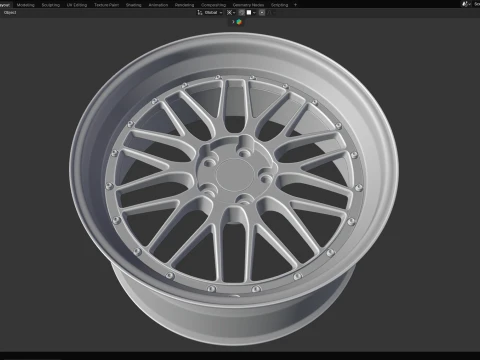
Task: Click the colorful add-on icon below header
Action: coord(239,22)
